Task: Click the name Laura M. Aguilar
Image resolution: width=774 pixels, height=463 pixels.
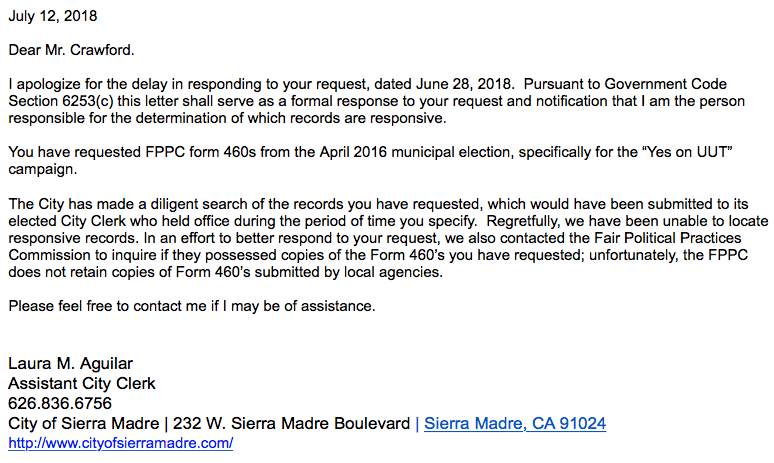Action: click(x=71, y=364)
